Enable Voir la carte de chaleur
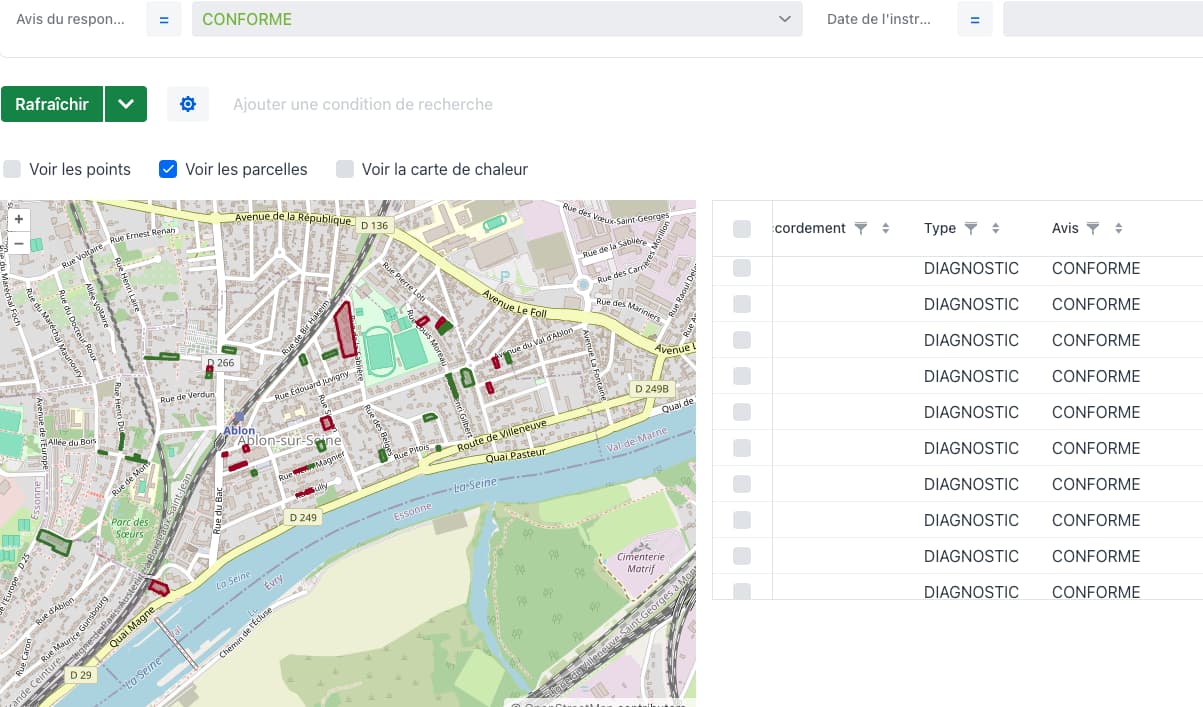Viewport: 1203px width, 707px height. coord(345,169)
